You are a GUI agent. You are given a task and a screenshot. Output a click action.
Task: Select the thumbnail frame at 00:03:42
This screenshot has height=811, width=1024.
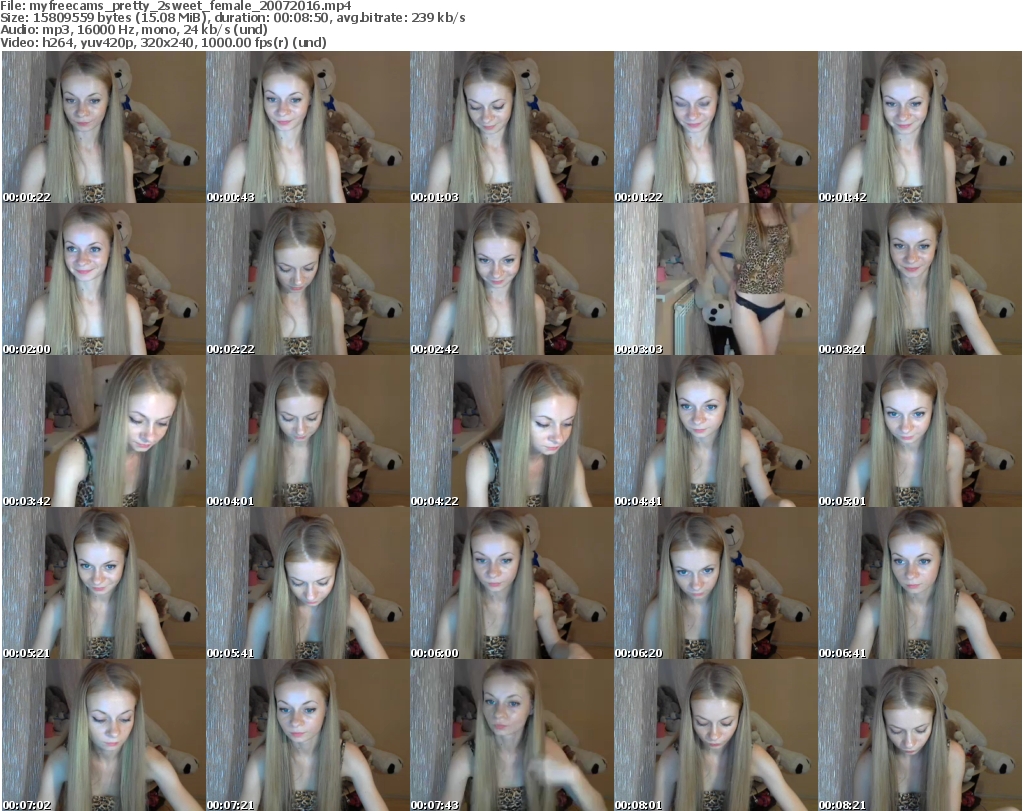(104, 431)
